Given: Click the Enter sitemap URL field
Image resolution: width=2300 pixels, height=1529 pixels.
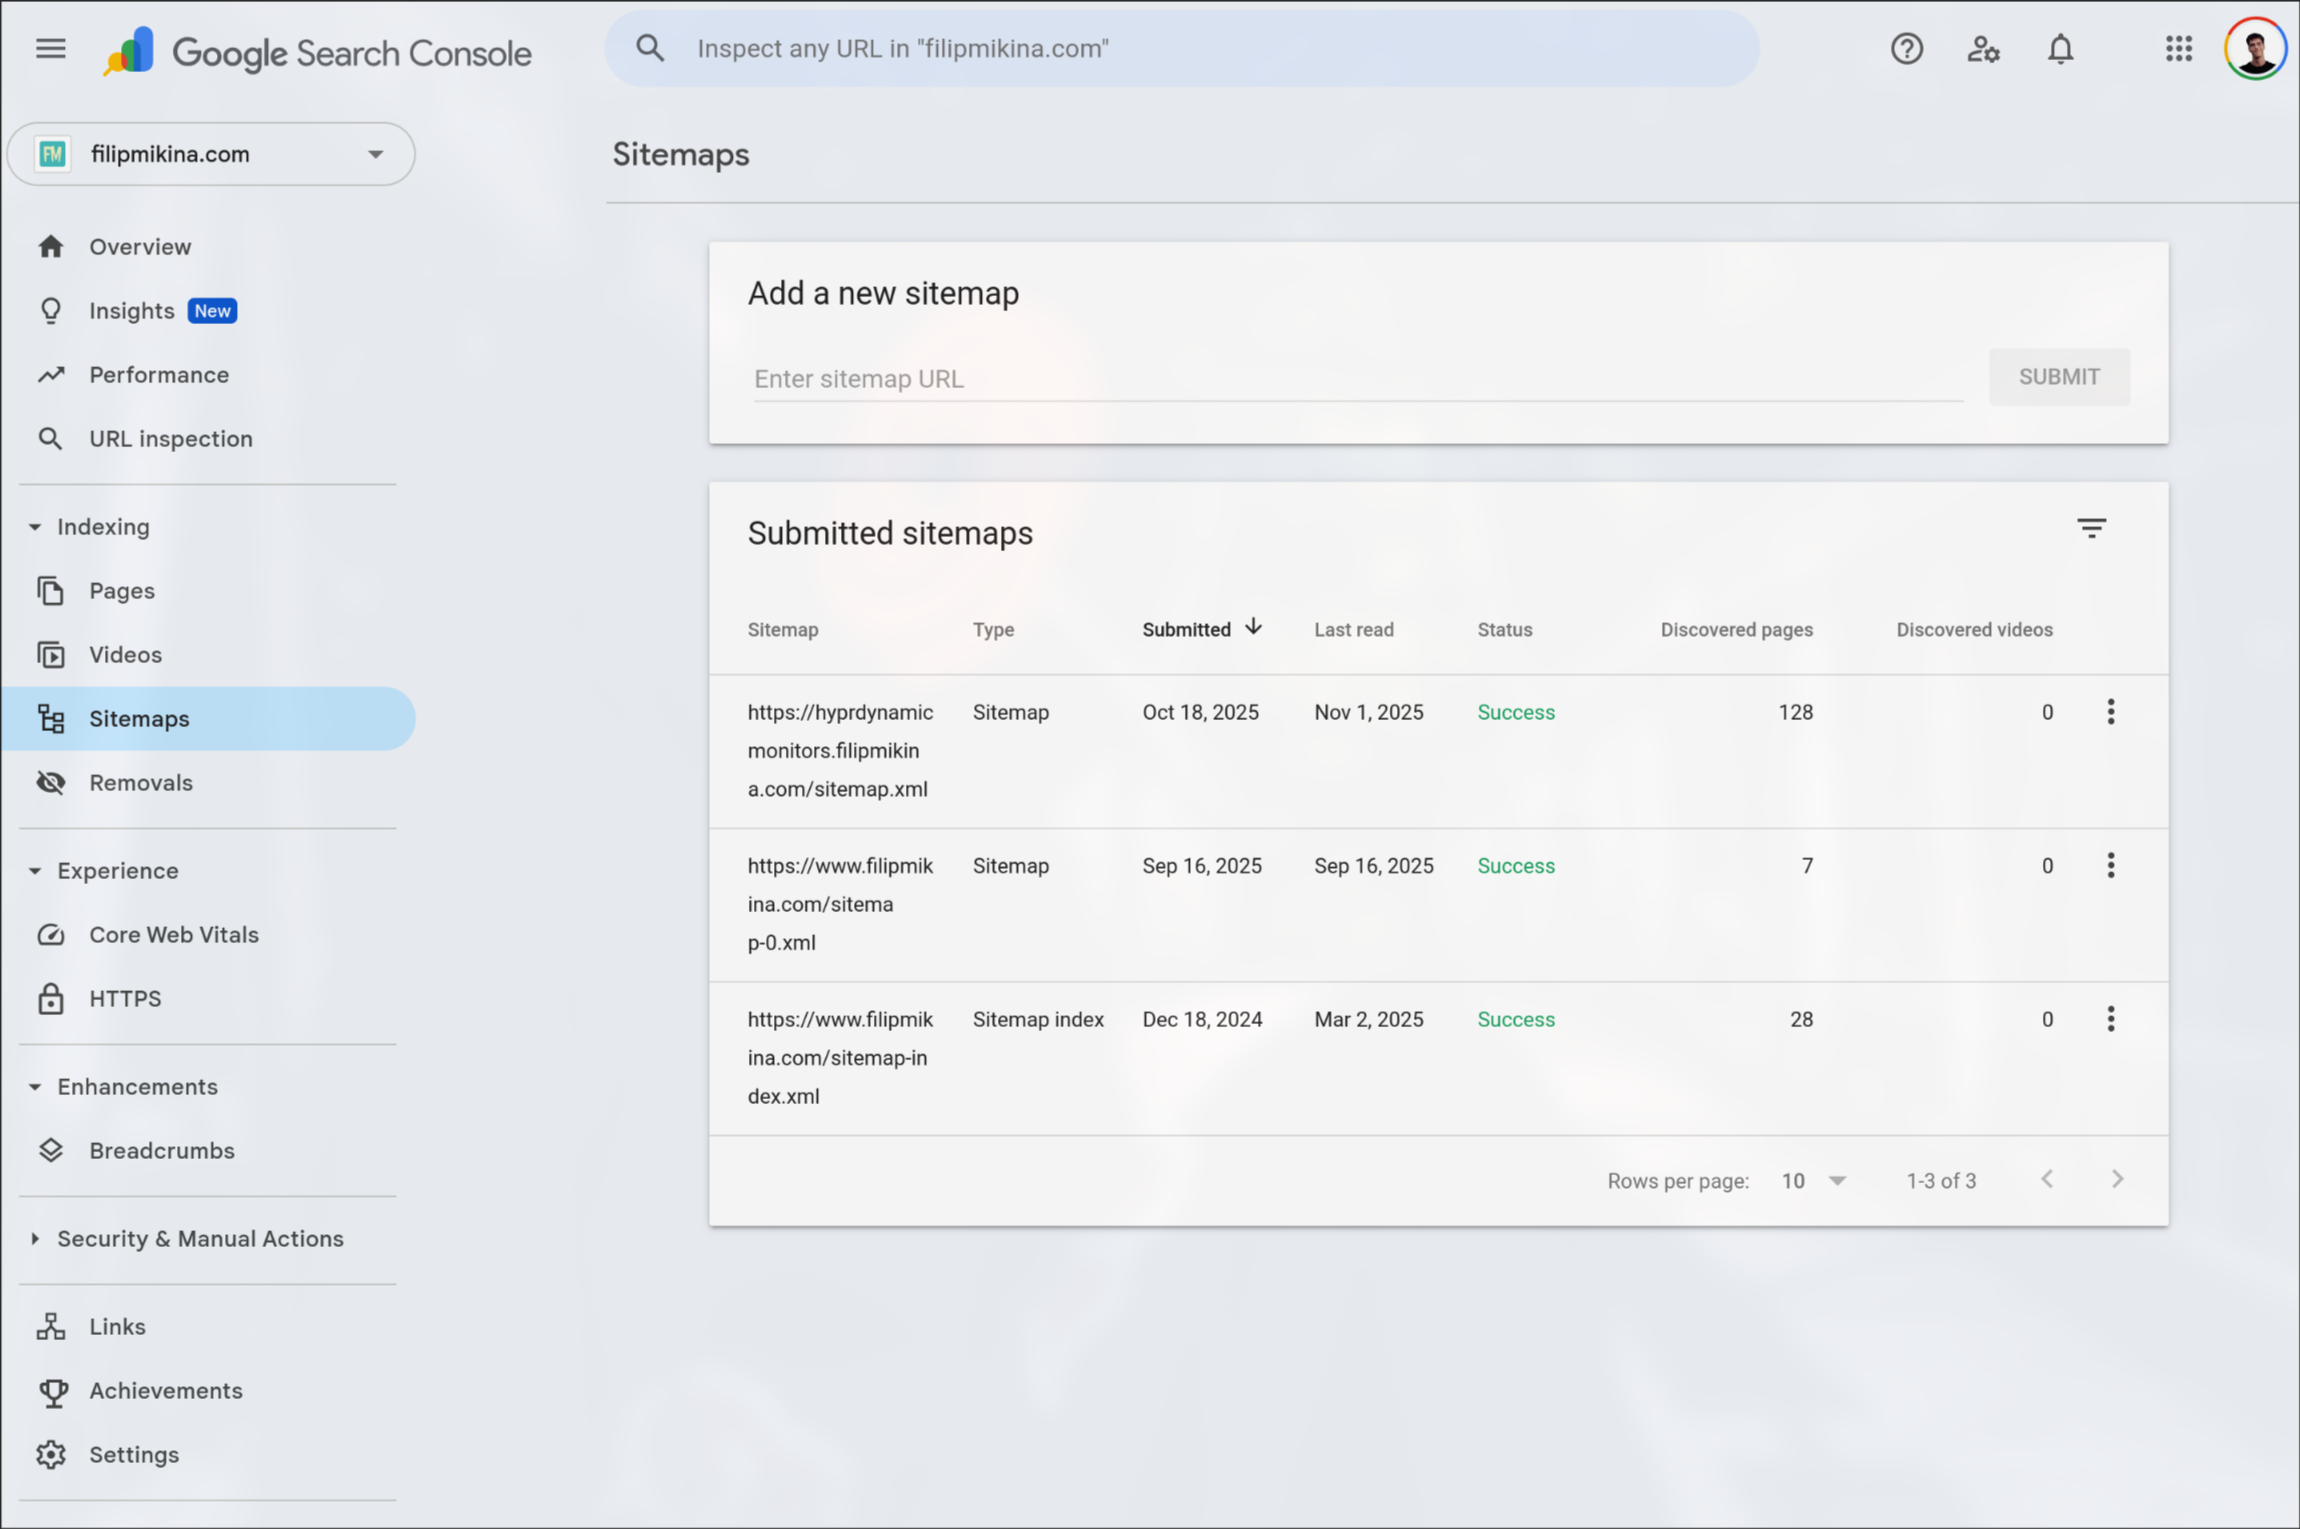Looking at the screenshot, I should pos(1357,379).
